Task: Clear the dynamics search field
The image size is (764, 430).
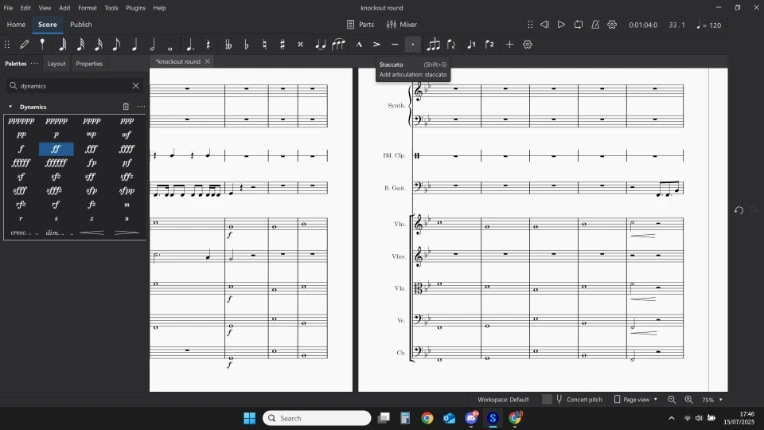Action: coord(135,86)
